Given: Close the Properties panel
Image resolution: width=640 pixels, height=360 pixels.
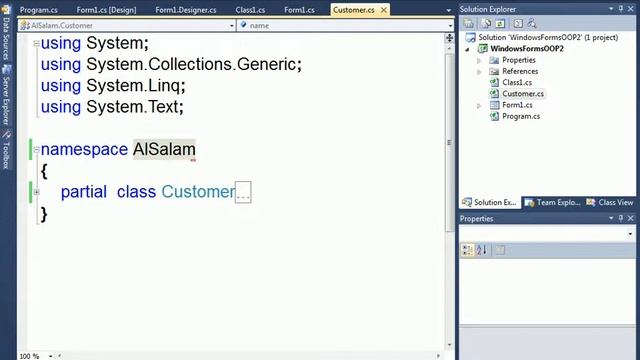Looking at the screenshot, I should 631,218.
